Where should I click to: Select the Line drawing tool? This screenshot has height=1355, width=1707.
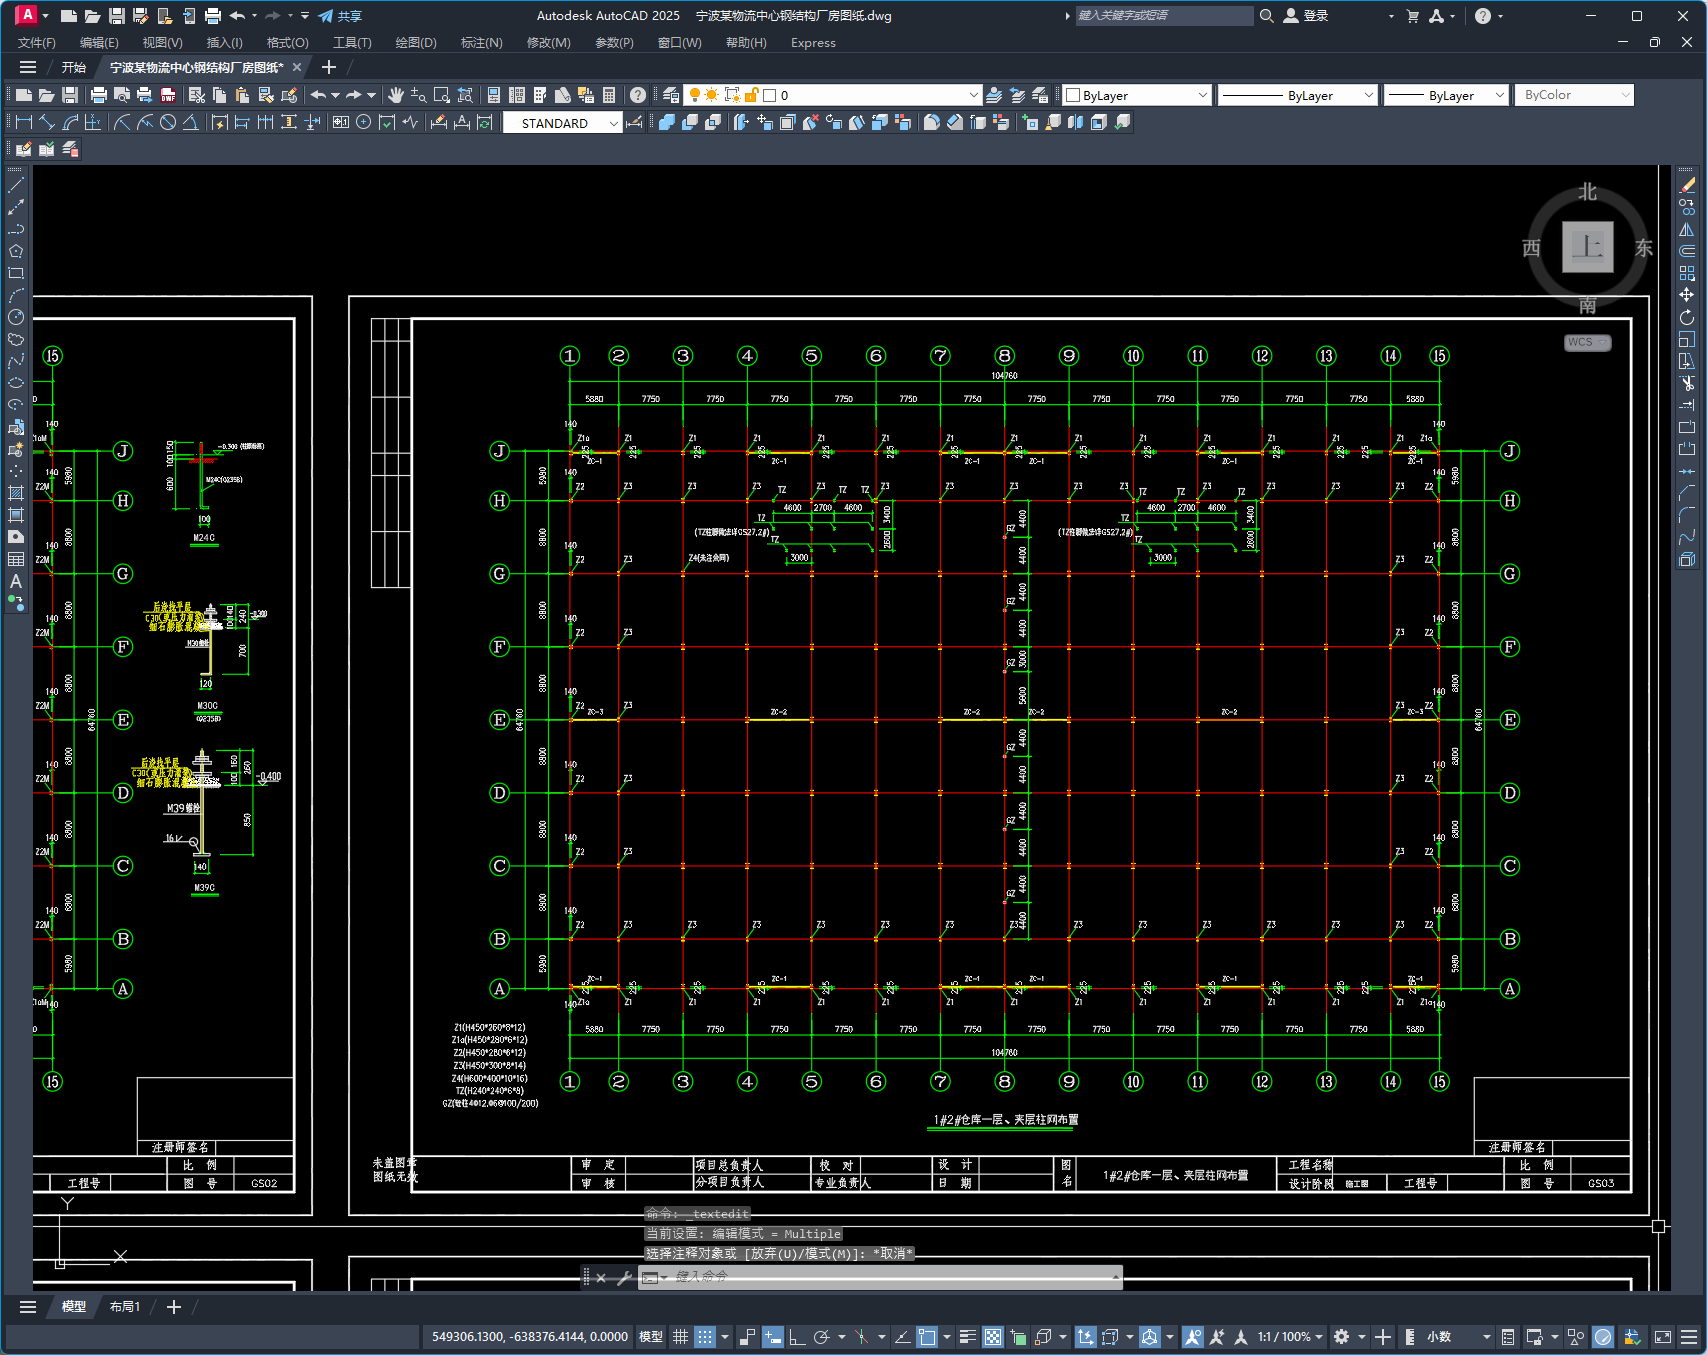[16, 185]
